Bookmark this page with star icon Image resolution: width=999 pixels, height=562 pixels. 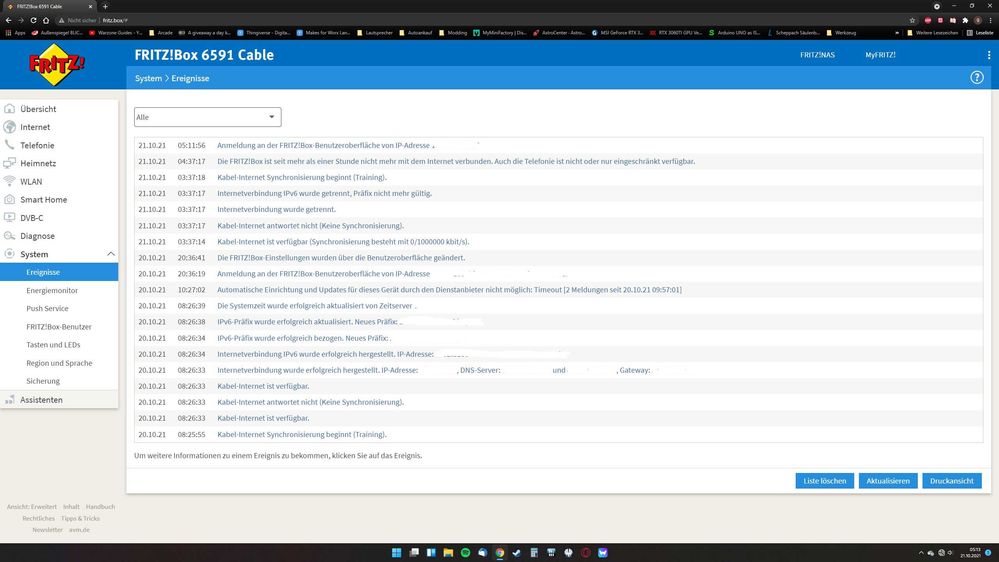click(912, 20)
